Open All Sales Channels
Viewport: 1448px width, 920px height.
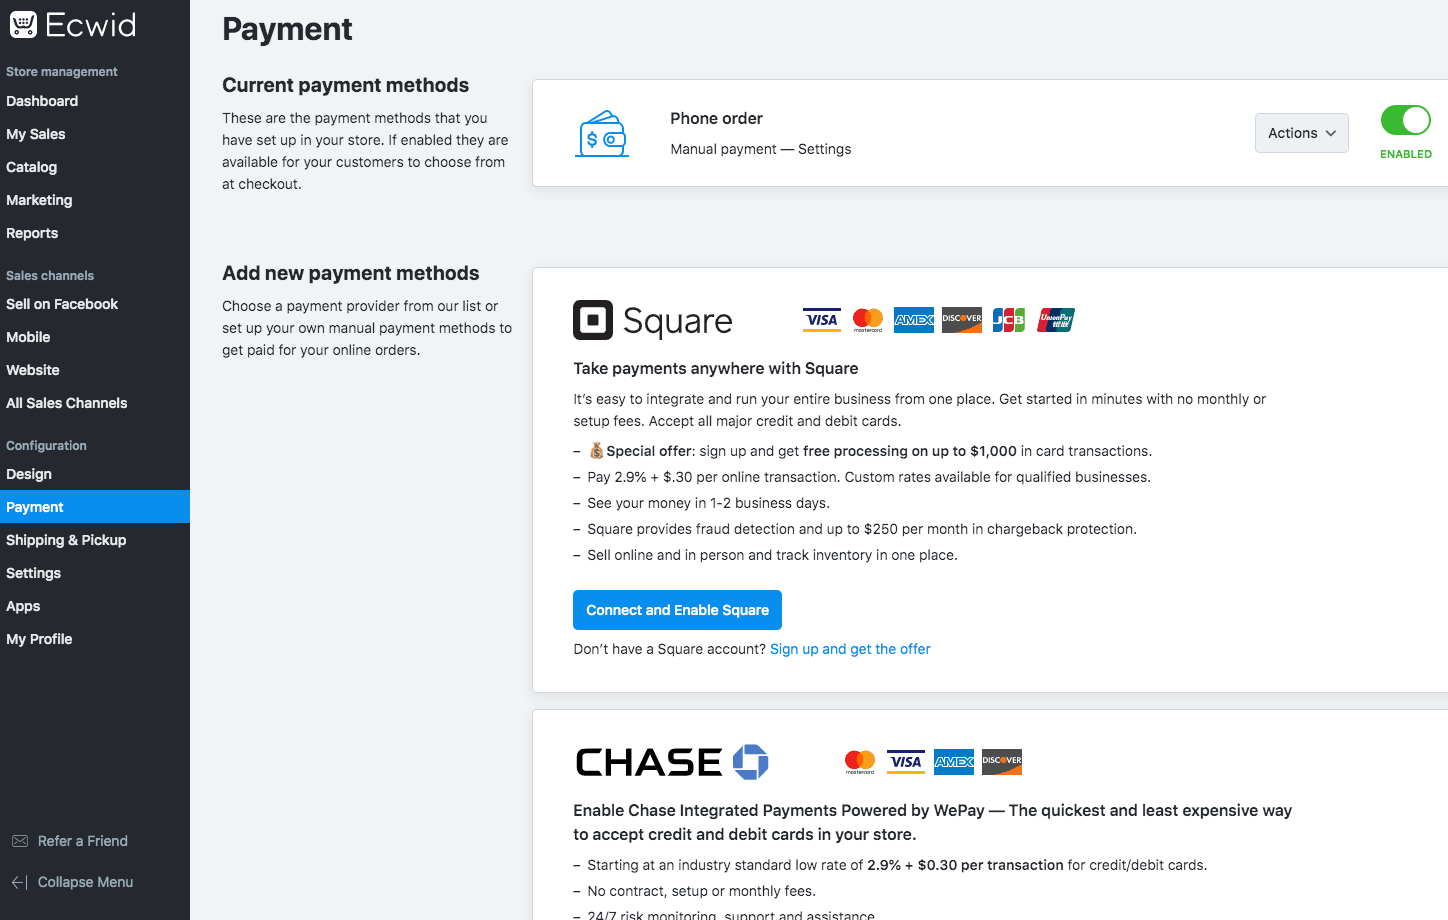coord(67,403)
